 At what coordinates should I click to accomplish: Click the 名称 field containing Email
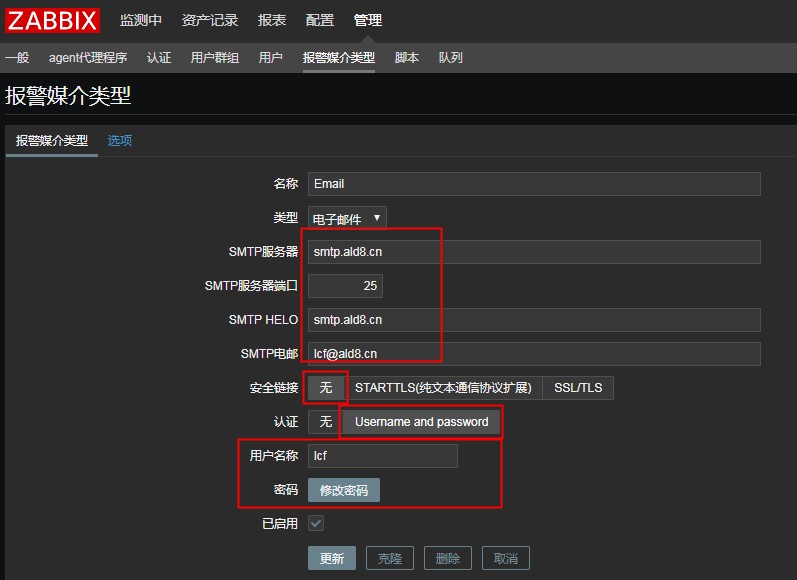(x=534, y=184)
